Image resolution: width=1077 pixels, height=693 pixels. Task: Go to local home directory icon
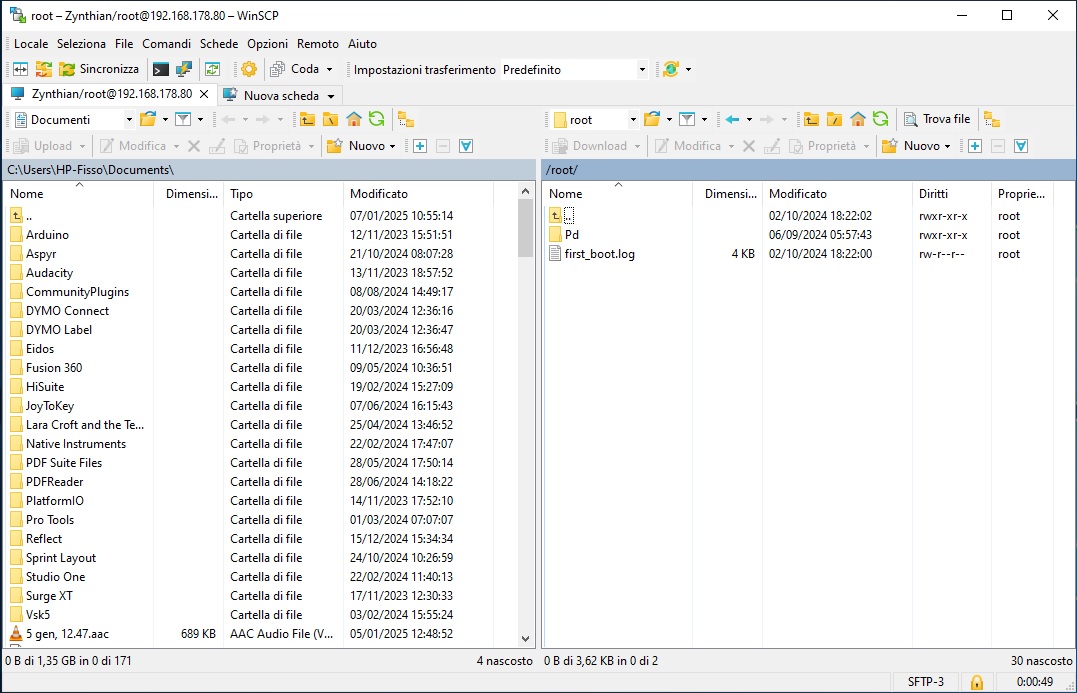[x=354, y=120]
